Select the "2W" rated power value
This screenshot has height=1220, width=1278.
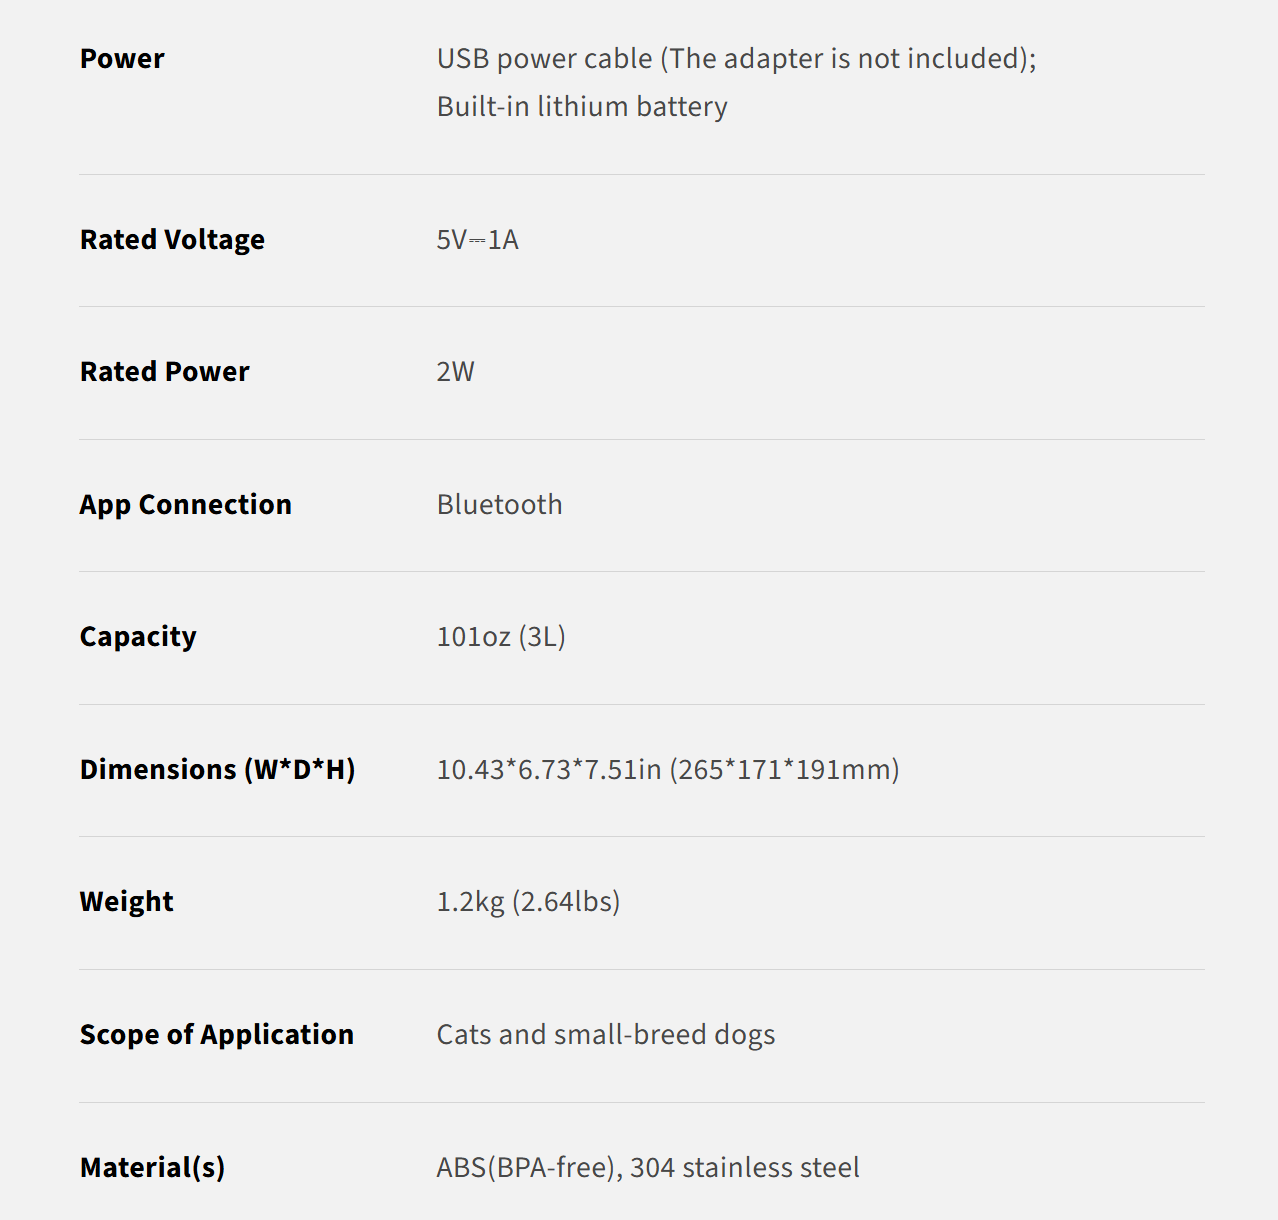pos(455,372)
